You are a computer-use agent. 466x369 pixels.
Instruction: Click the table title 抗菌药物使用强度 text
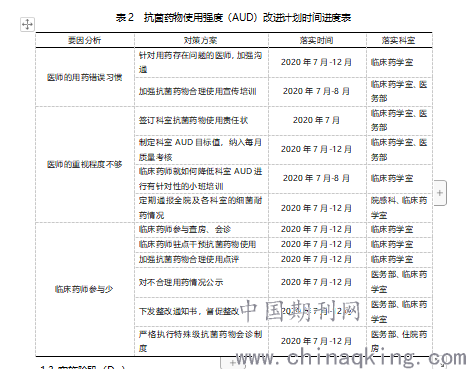183,17
